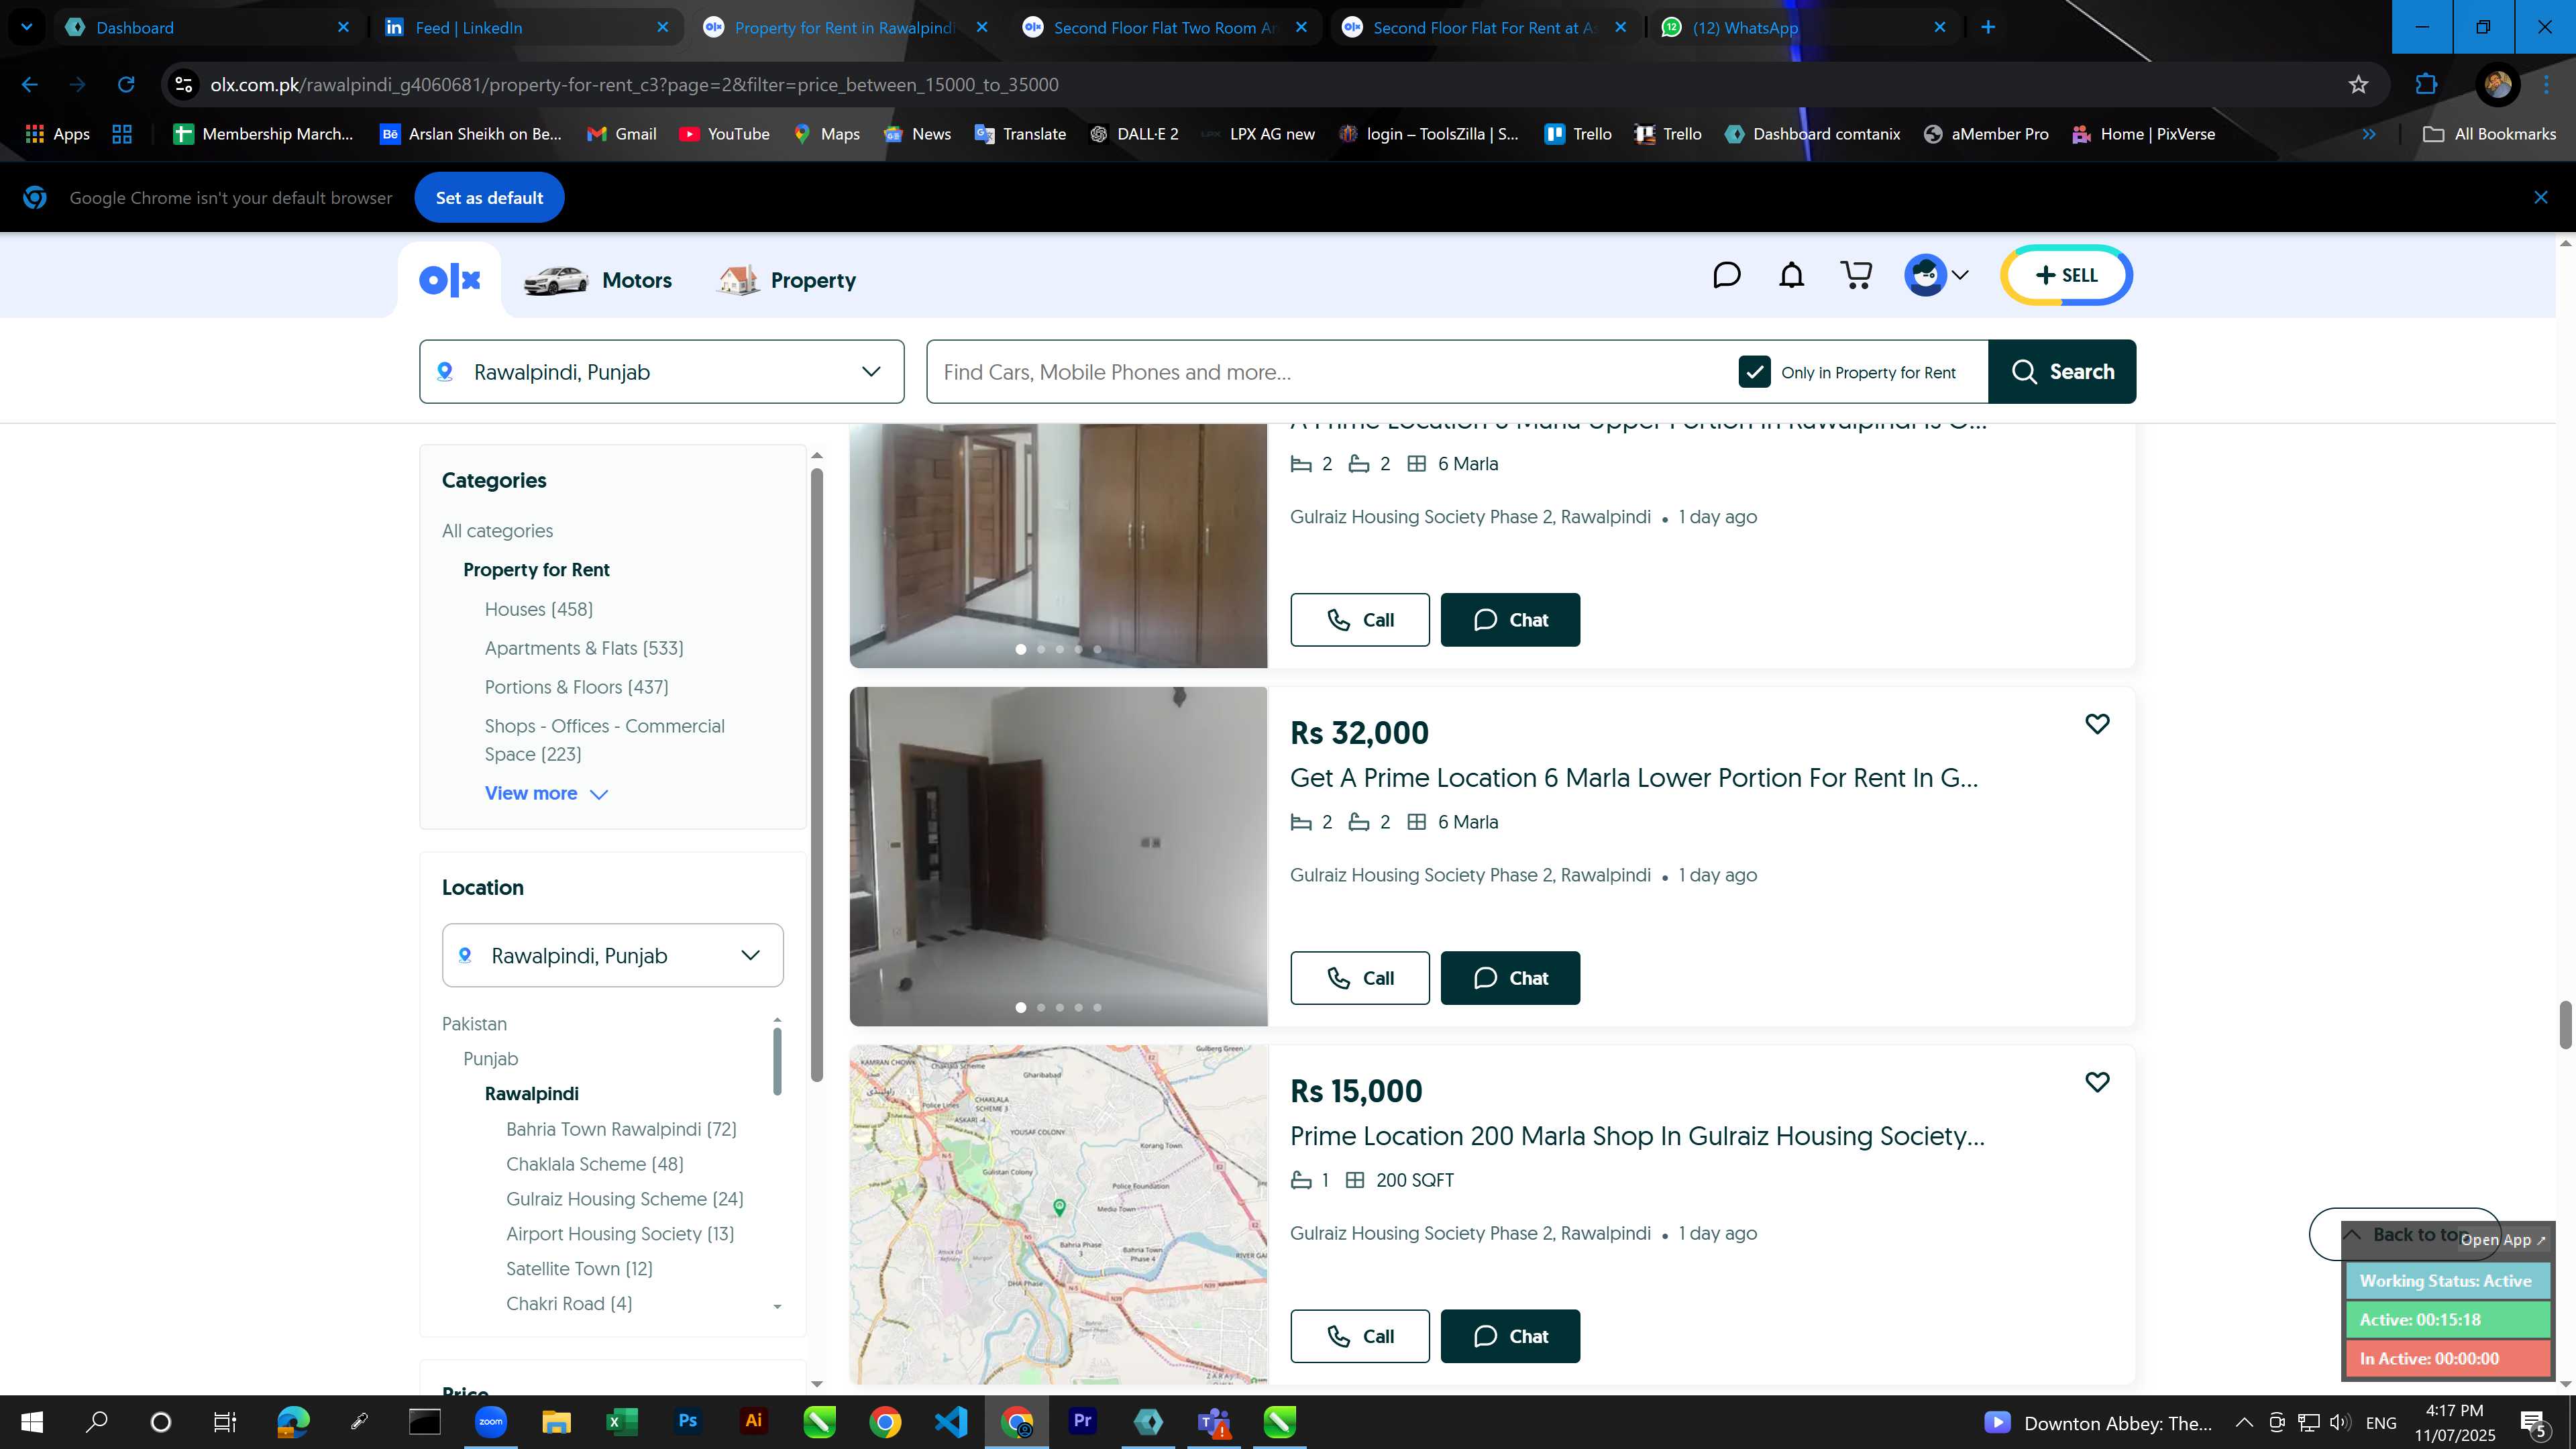2576x1449 pixels.
Task: Open Apps bookmark shortcut
Action: click(57, 134)
